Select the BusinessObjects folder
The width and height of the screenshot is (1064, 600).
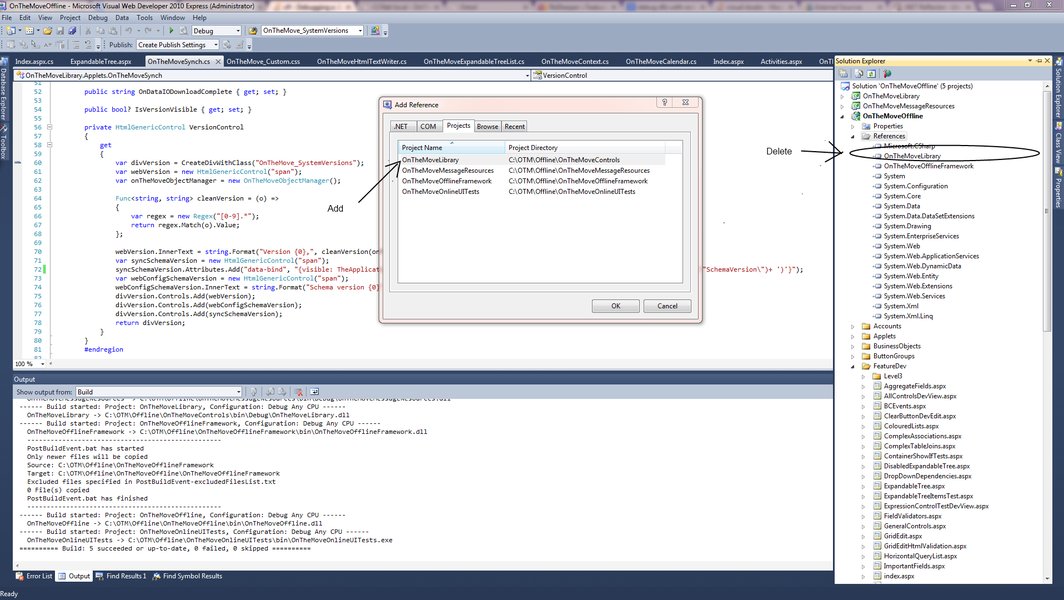(896, 346)
